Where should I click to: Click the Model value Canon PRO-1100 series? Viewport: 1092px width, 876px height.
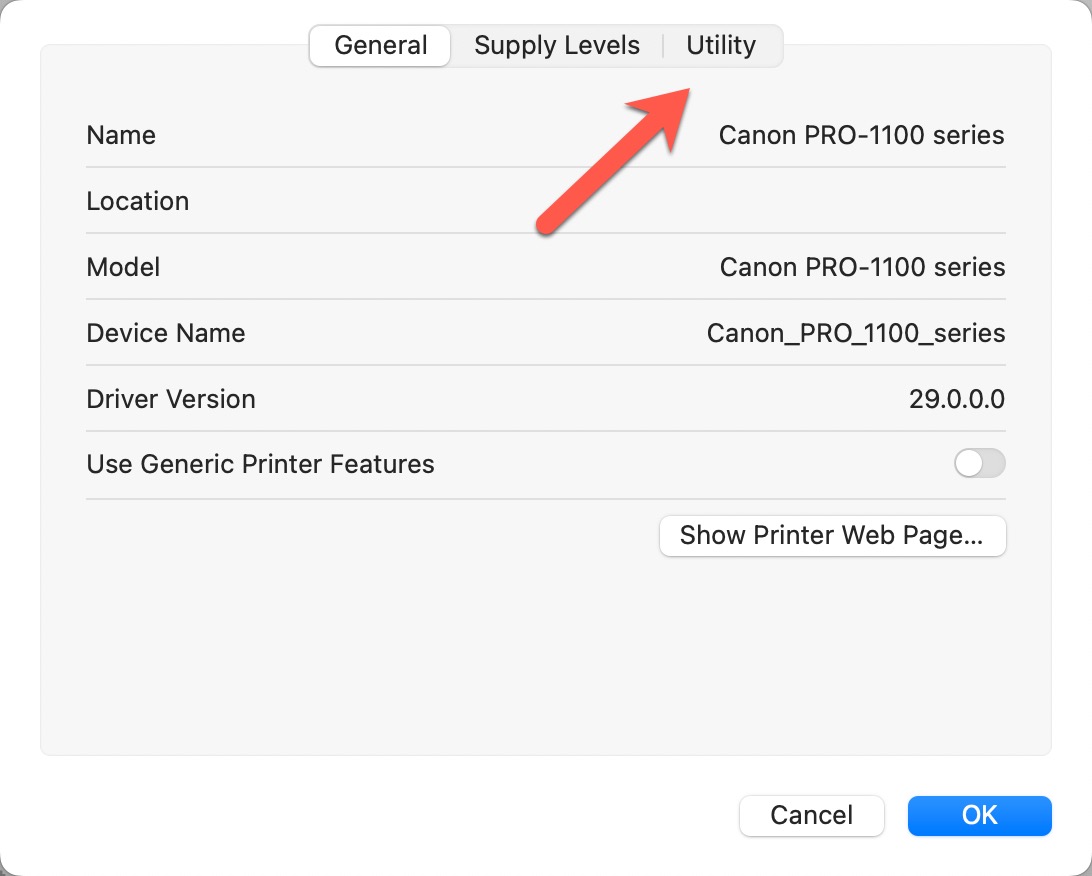click(x=862, y=267)
